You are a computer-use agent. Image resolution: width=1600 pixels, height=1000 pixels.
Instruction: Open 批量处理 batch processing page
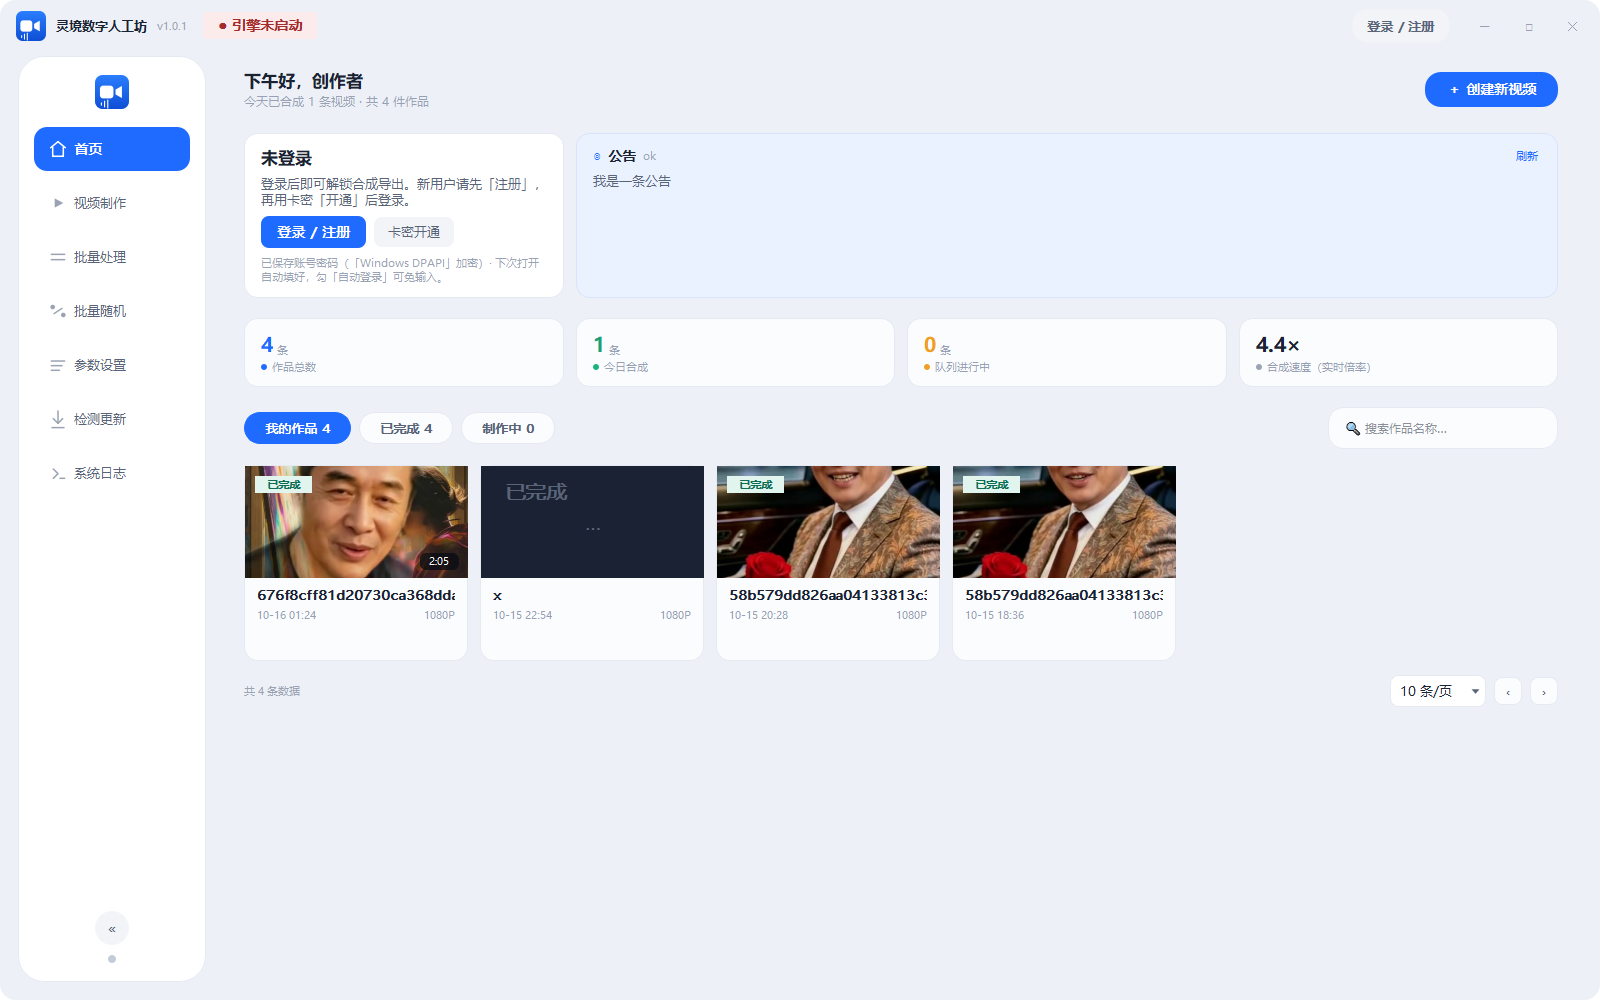point(112,257)
